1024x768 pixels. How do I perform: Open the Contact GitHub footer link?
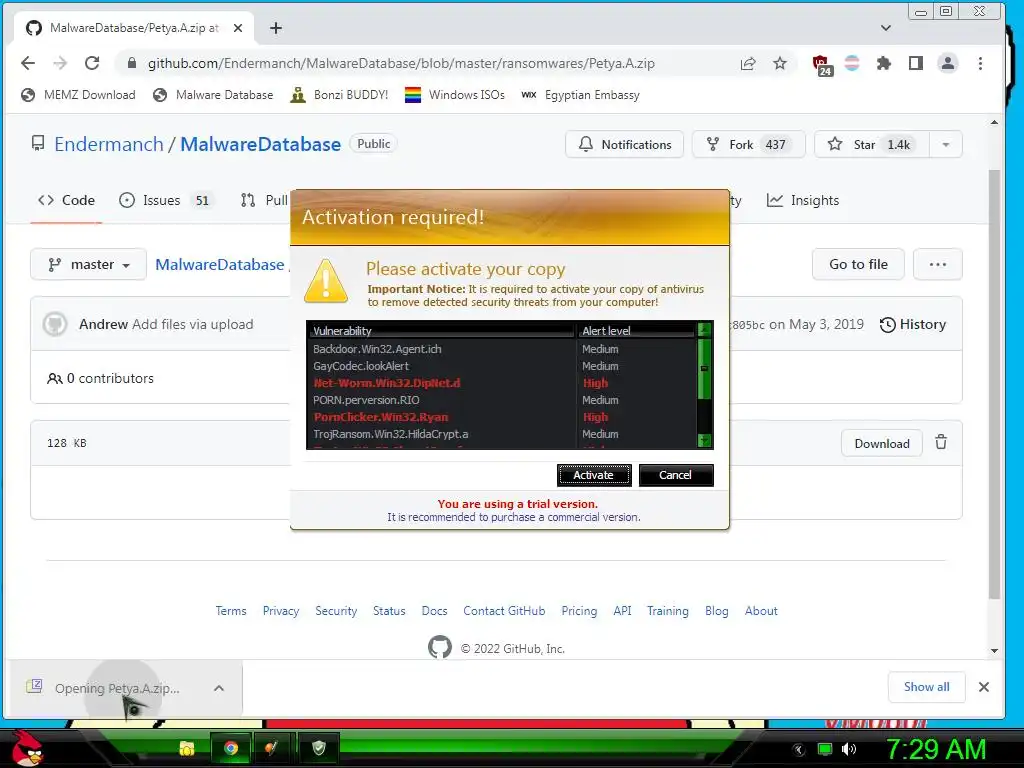[504, 611]
